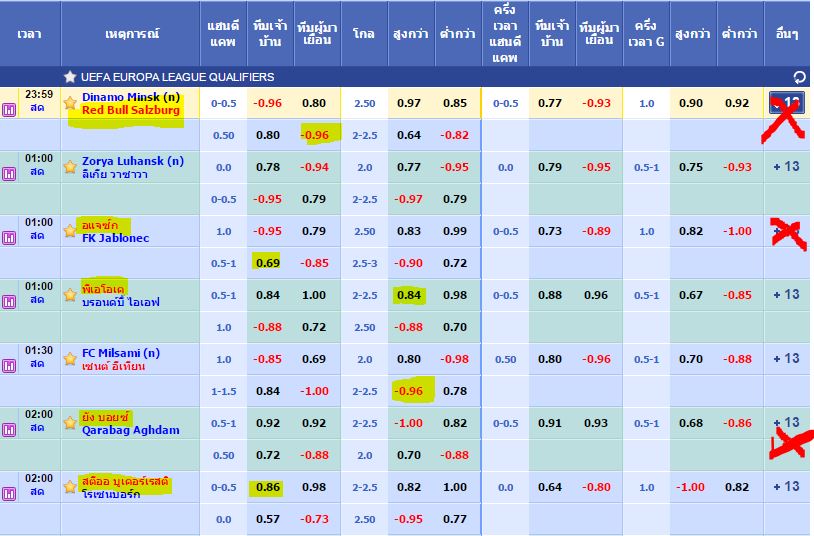Select under odds 0.78 for FC Milsami match
The width and height of the screenshot is (814, 536).
pos(455,391)
